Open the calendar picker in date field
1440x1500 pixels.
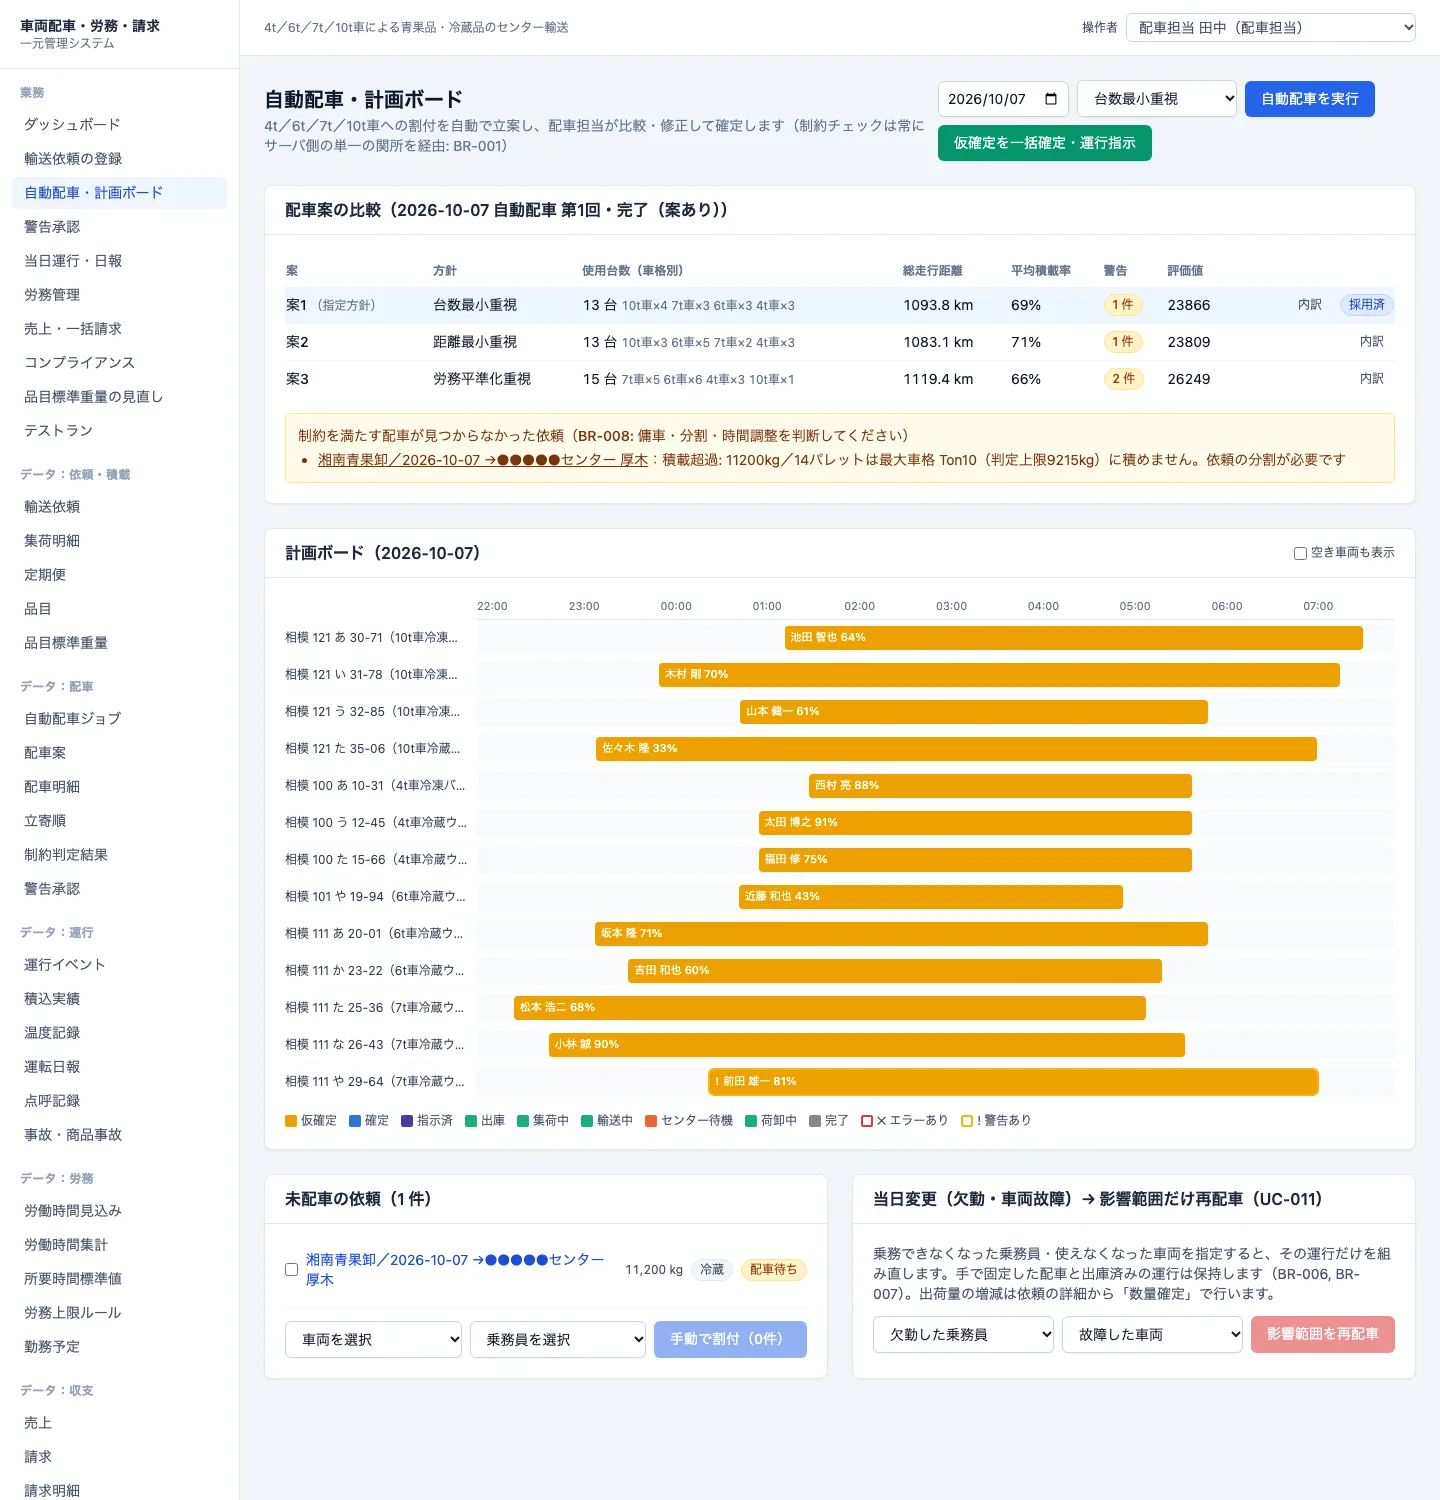pos(1051,99)
